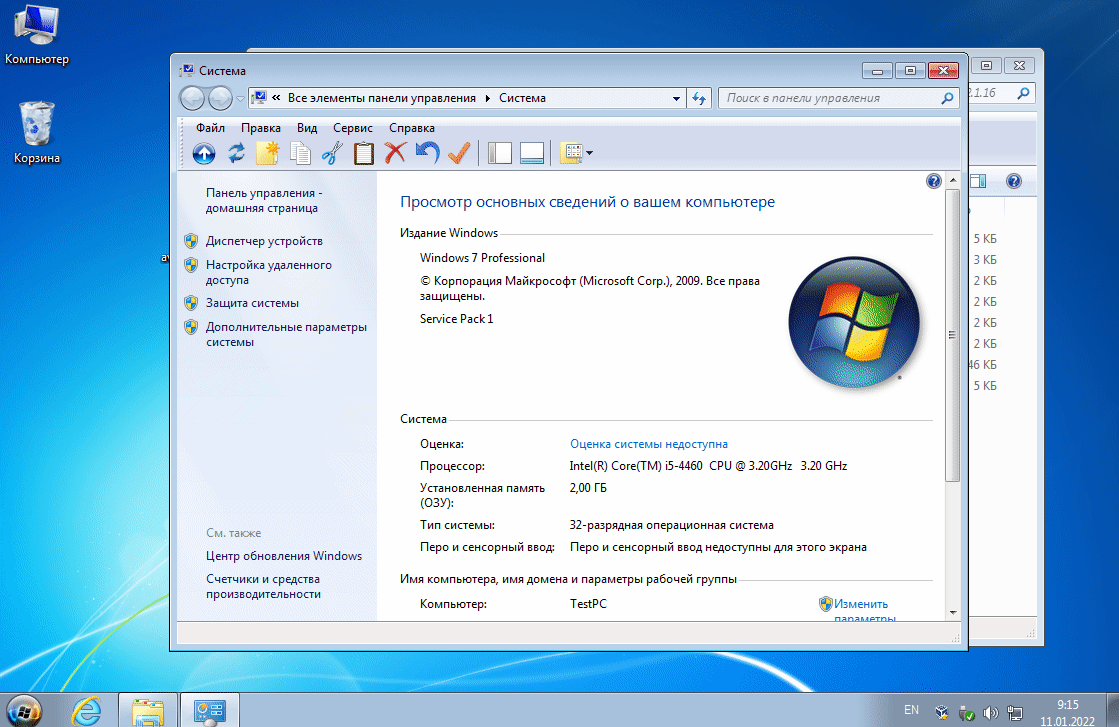Click the scrollbar up arrow
This screenshot has height=727, width=1119.
click(x=953, y=181)
